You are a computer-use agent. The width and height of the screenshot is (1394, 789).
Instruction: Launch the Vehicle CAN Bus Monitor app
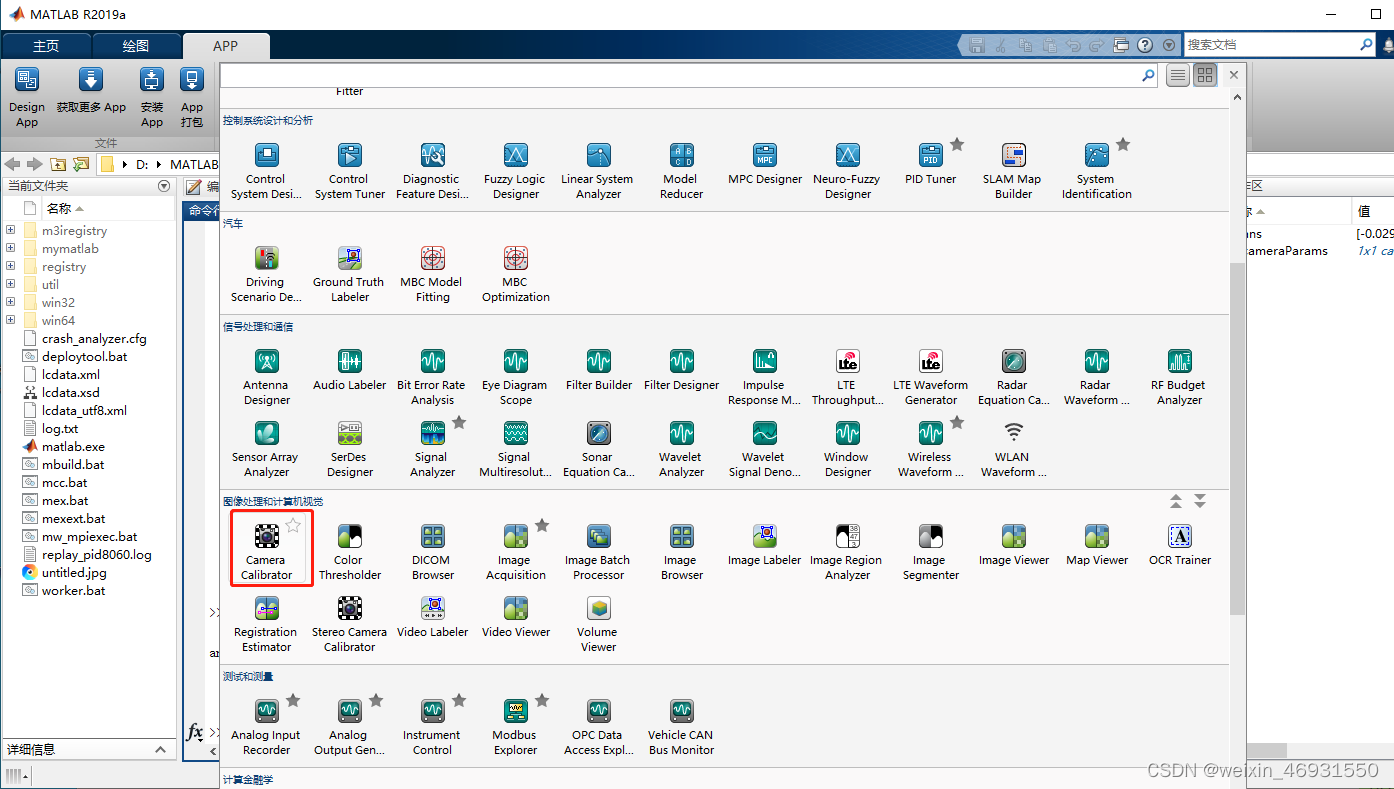(682, 727)
